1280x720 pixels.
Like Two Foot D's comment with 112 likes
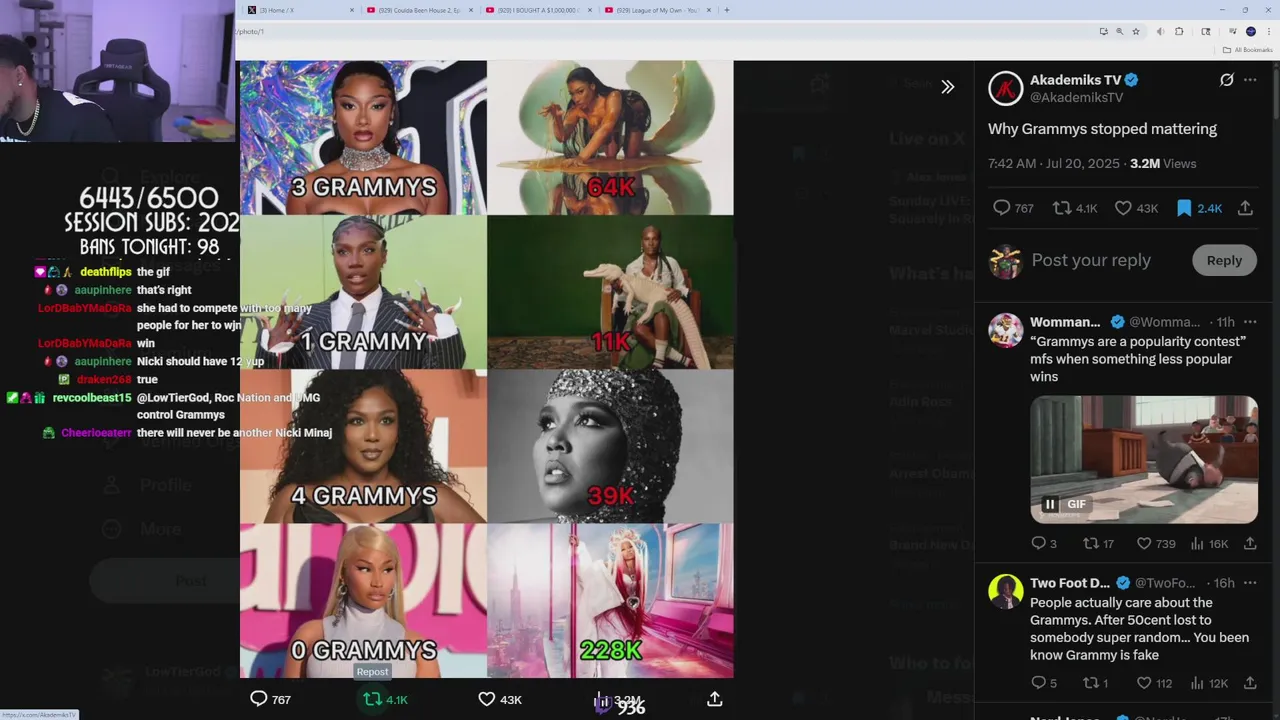point(1154,683)
